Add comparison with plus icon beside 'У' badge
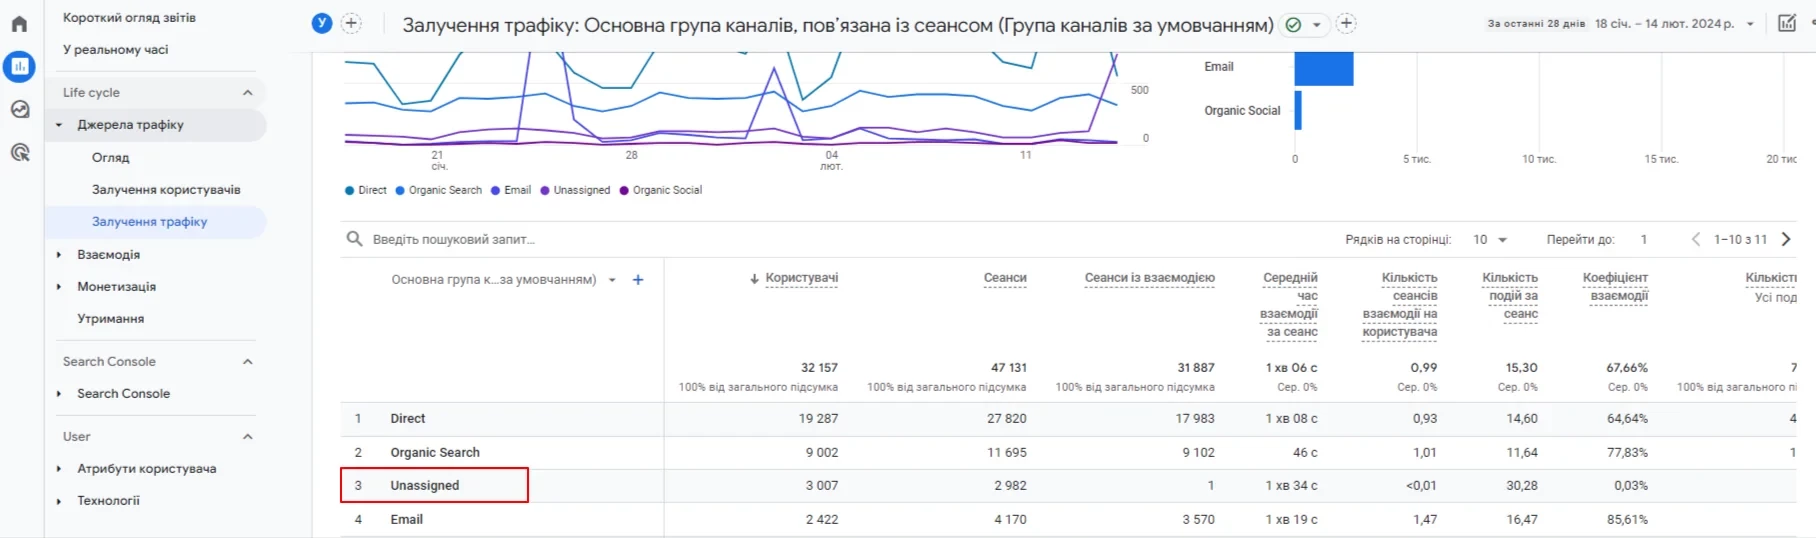This screenshot has height=538, width=1816. pyautogui.click(x=351, y=24)
